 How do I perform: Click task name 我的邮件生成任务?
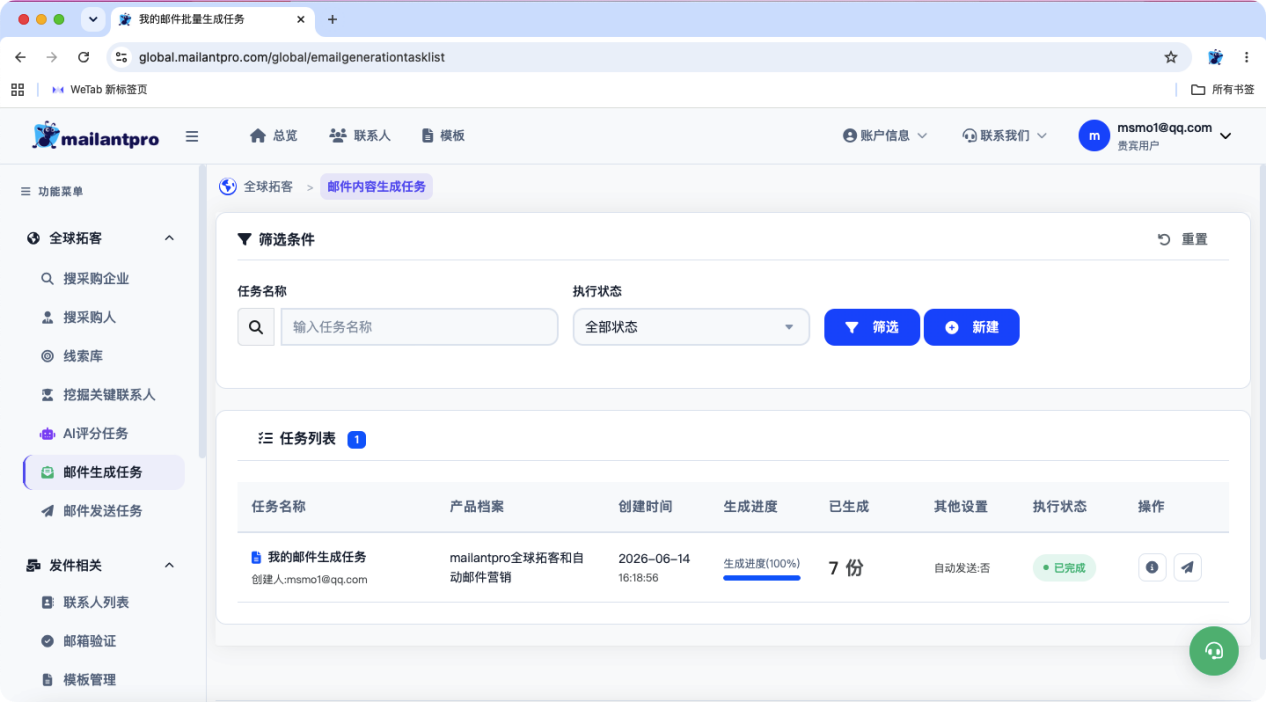click(x=316, y=557)
